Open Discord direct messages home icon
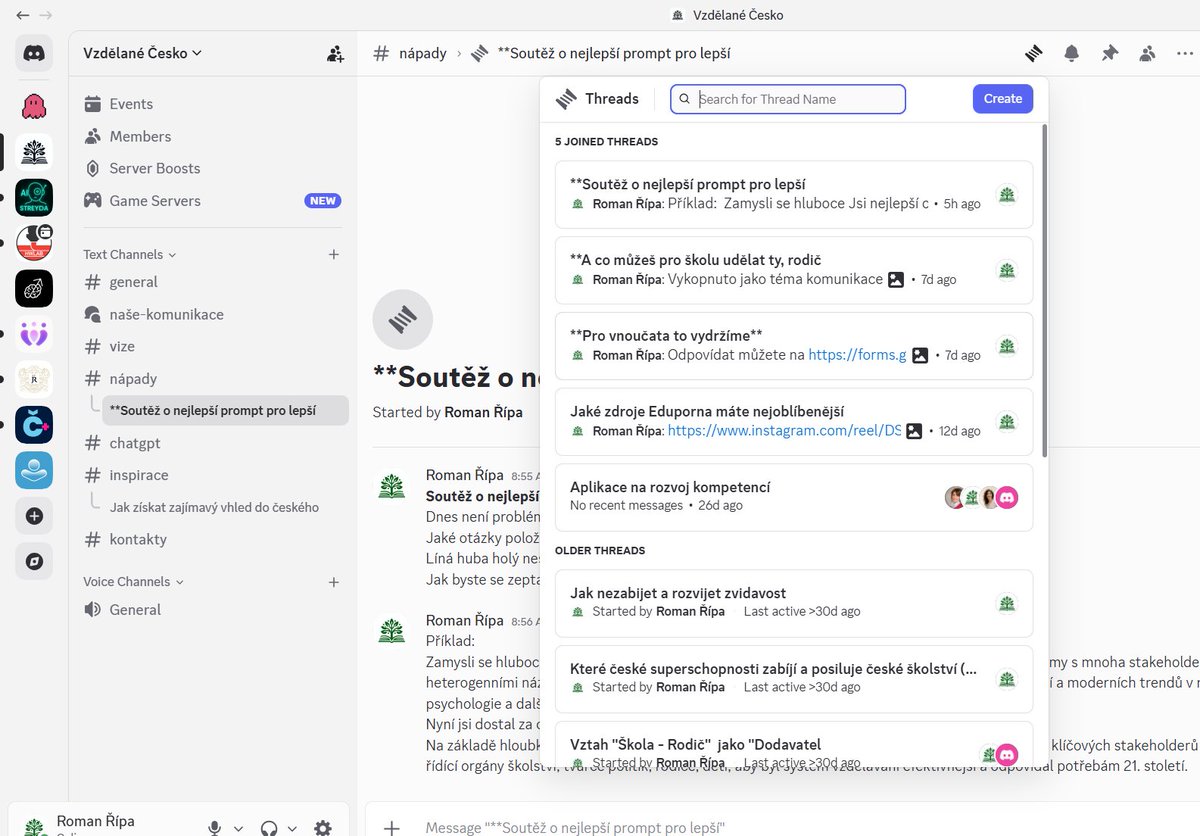1200x836 pixels. (34, 52)
